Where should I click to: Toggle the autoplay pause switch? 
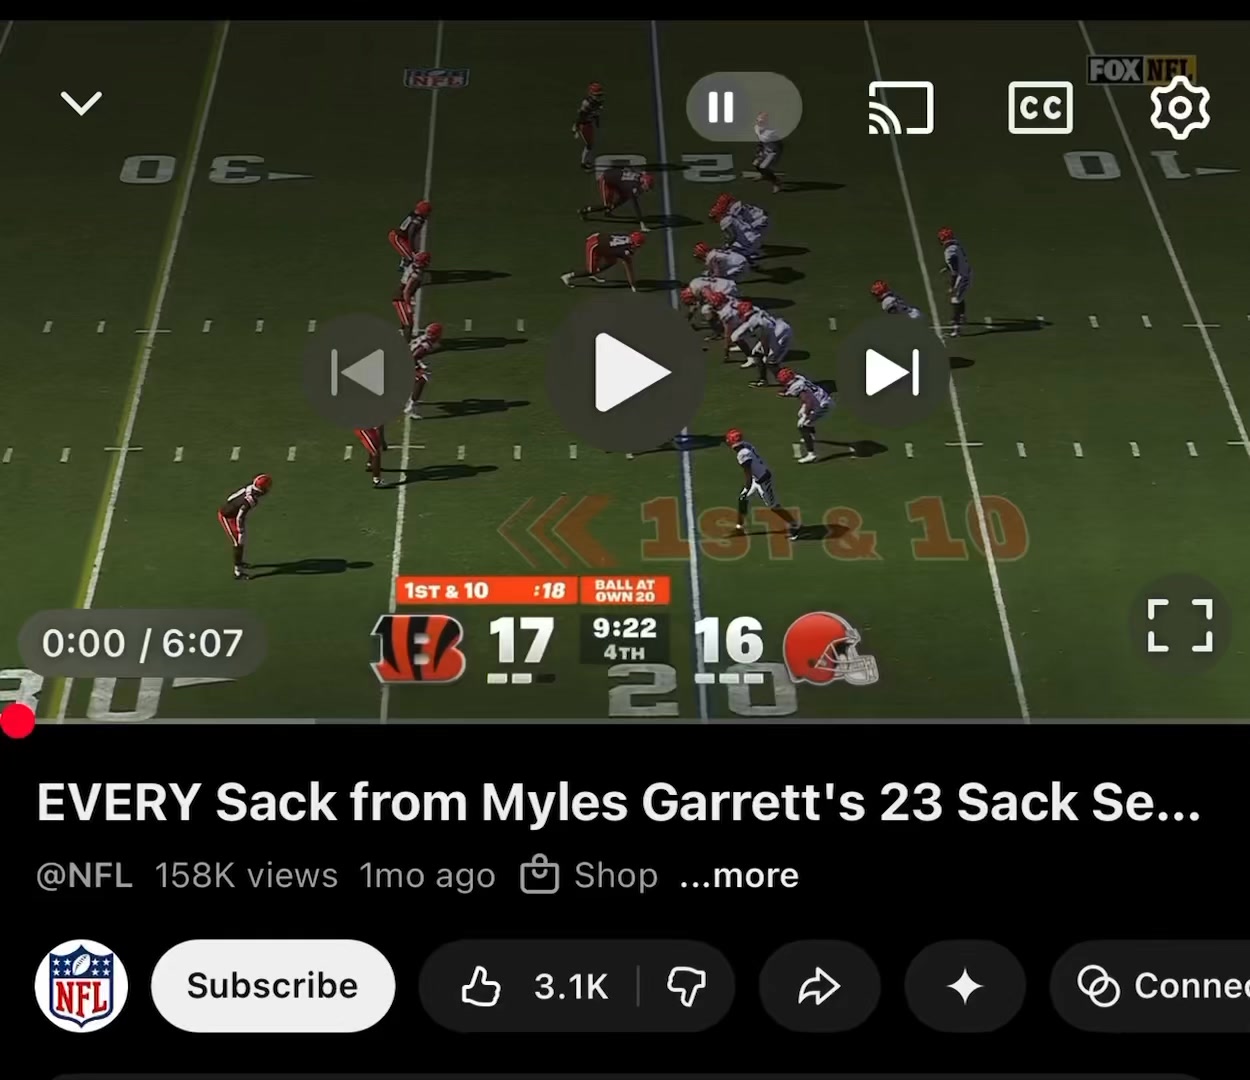[743, 107]
